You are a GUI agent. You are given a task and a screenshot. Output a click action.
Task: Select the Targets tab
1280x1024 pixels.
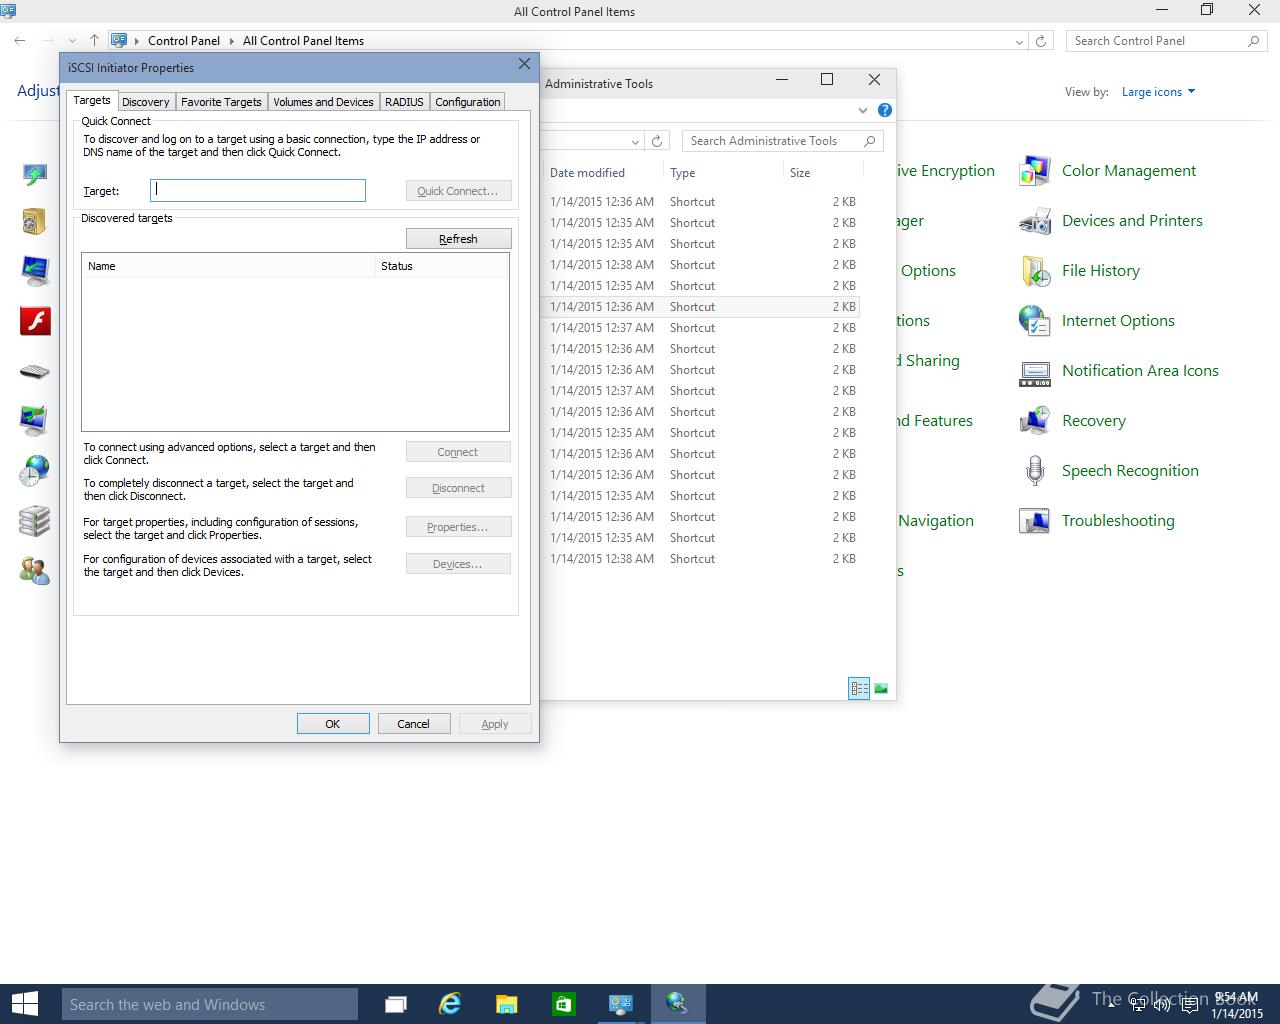coord(92,100)
